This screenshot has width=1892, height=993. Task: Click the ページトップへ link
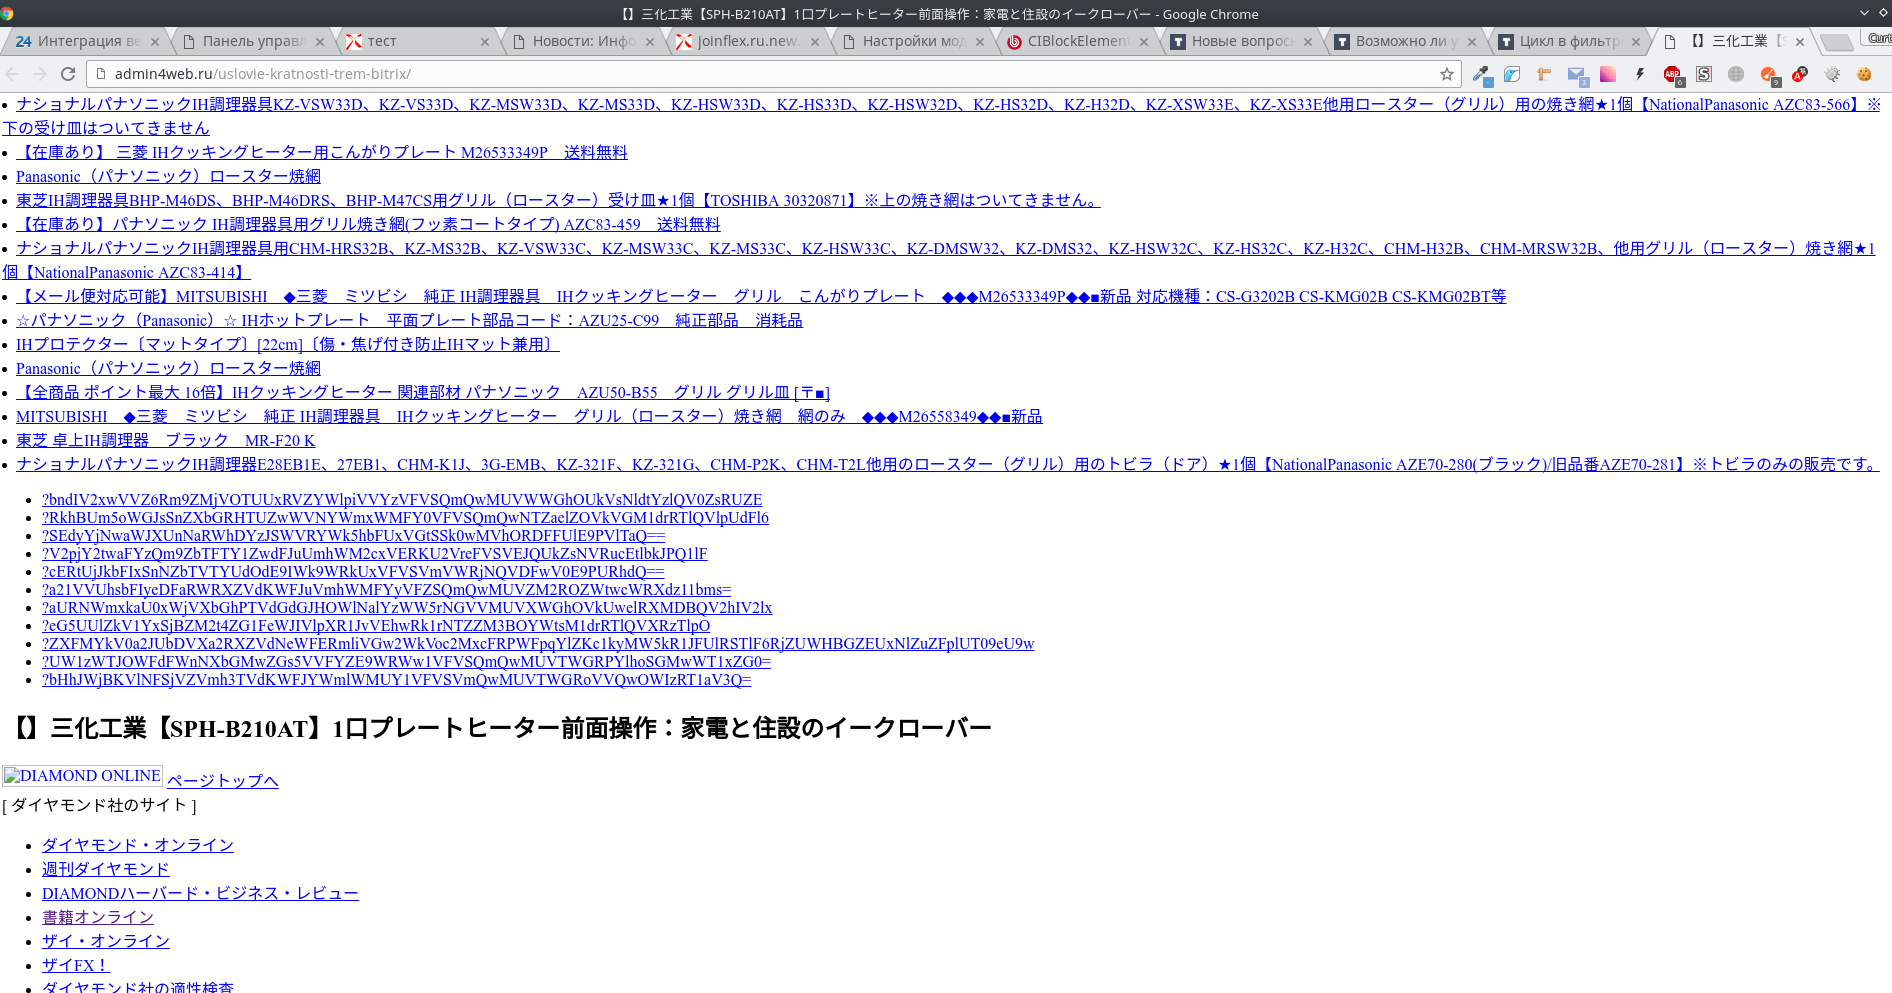(x=223, y=781)
